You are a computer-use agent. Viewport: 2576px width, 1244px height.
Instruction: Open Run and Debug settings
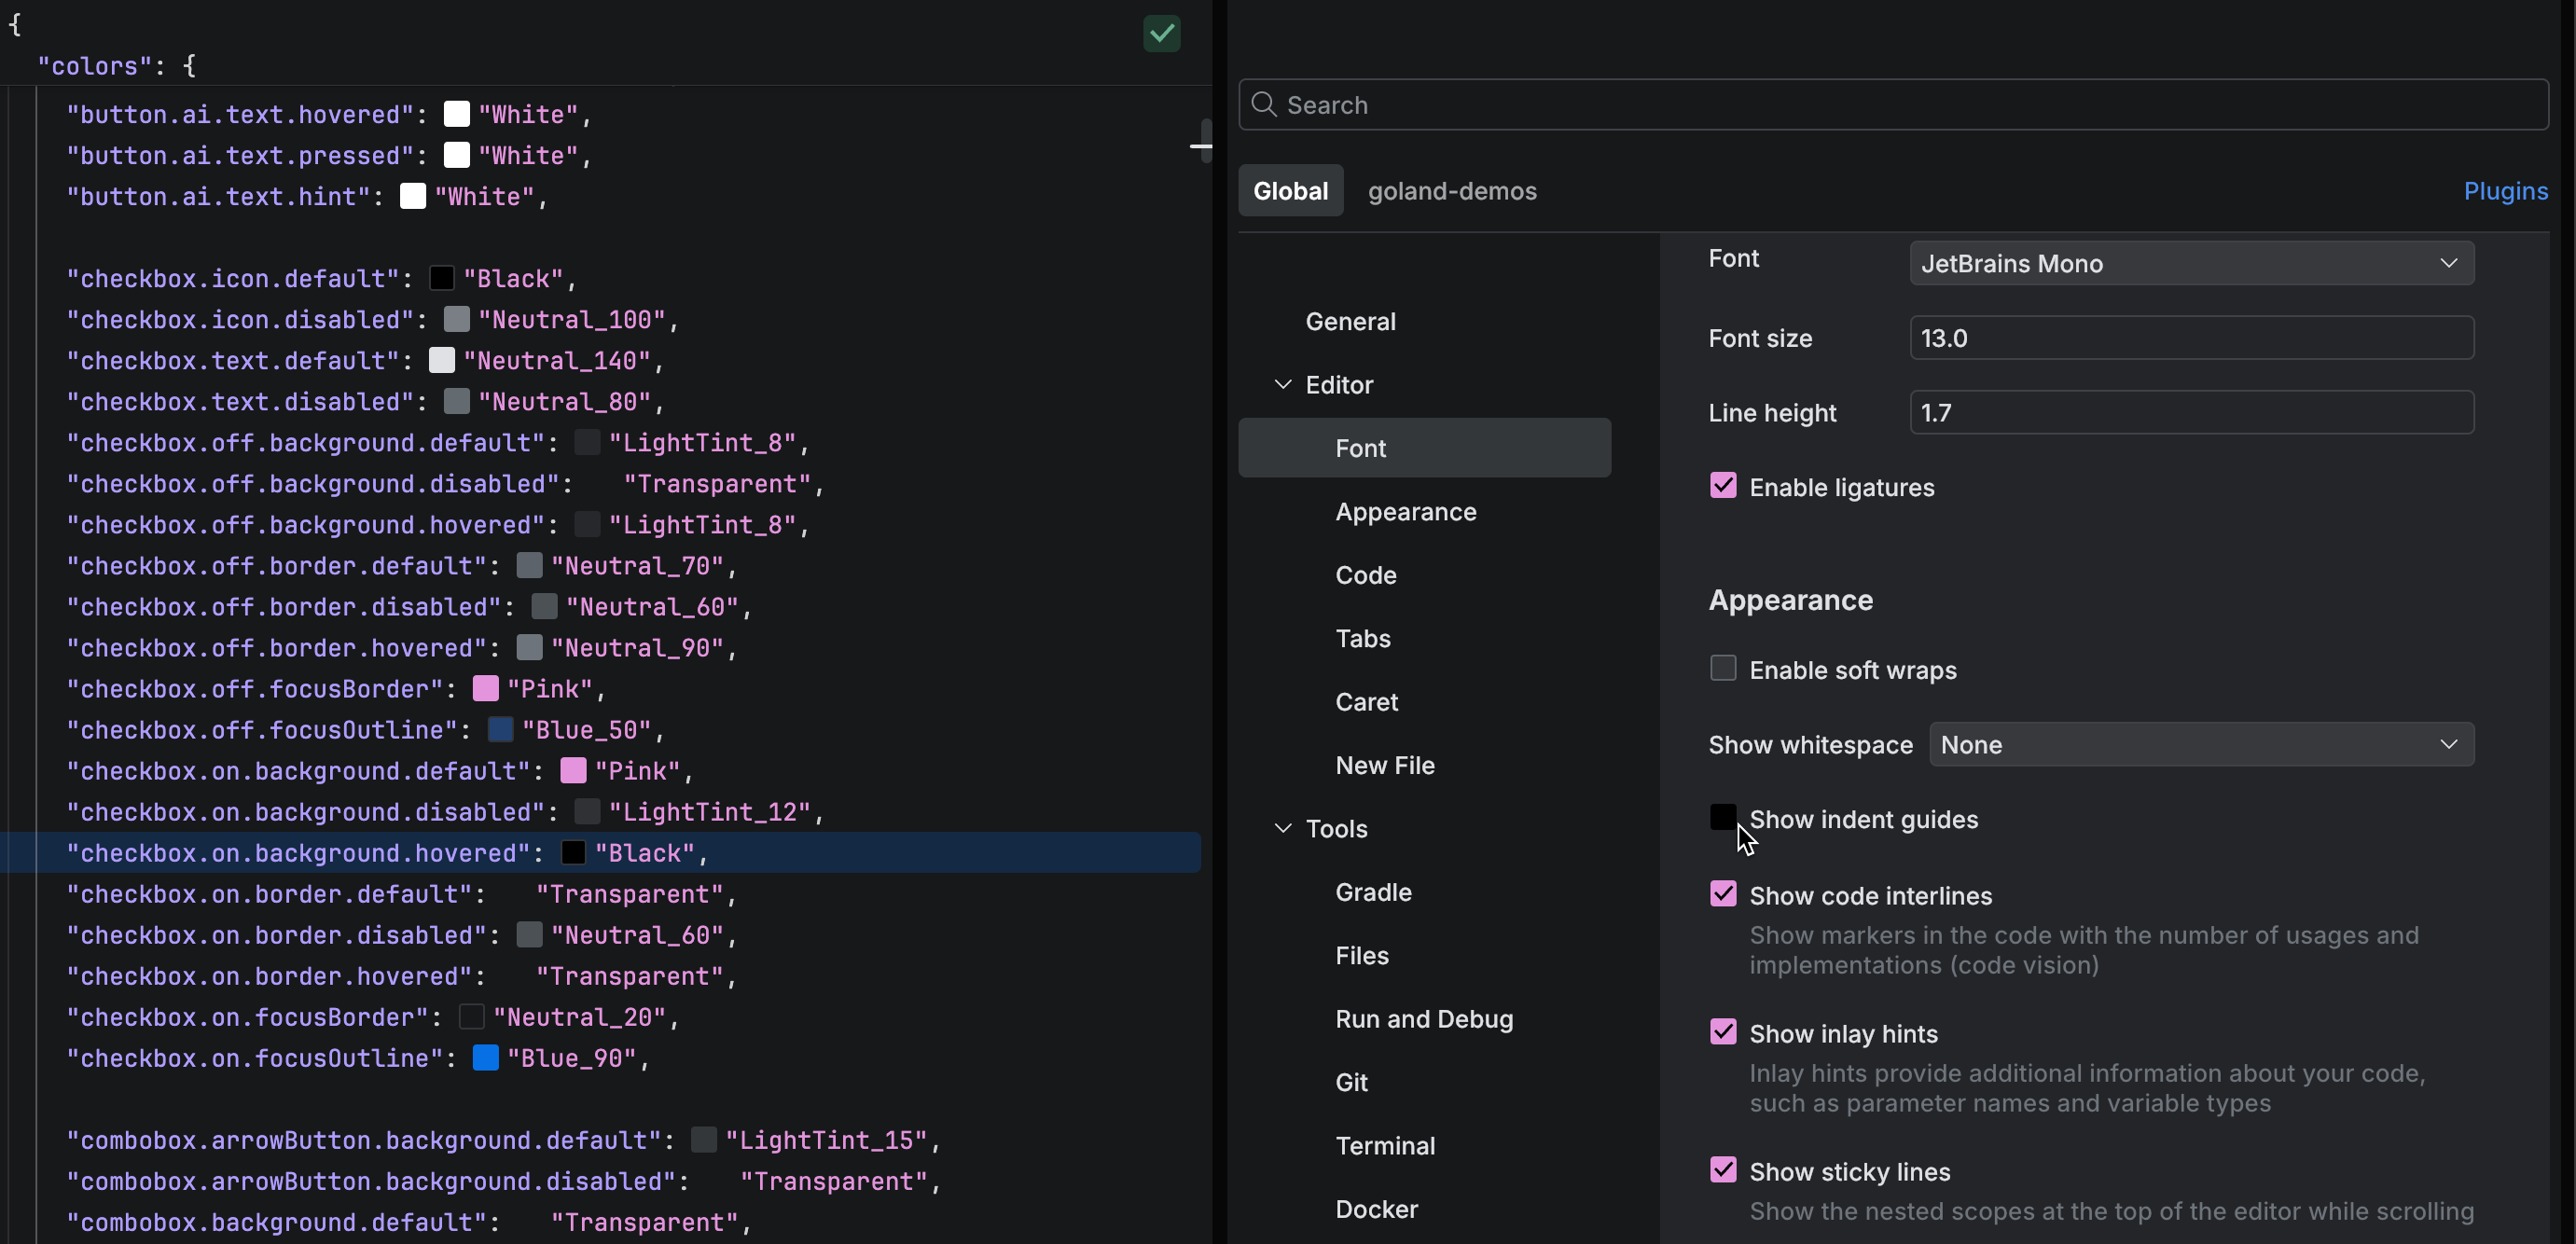pos(1425,1019)
